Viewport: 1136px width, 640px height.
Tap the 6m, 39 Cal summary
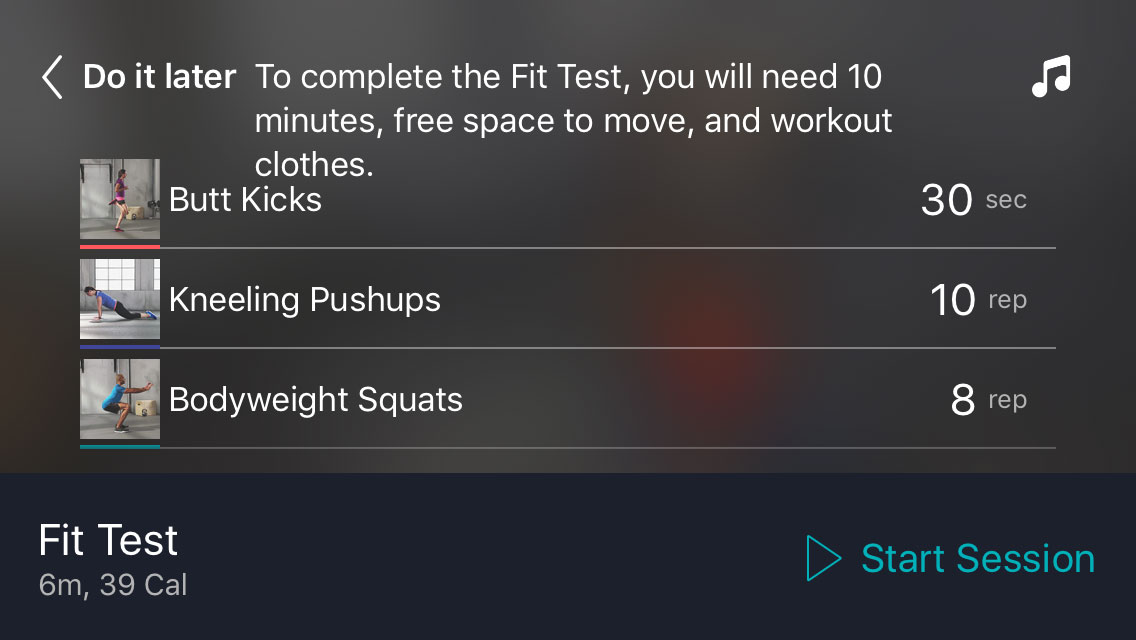[x=113, y=585]
